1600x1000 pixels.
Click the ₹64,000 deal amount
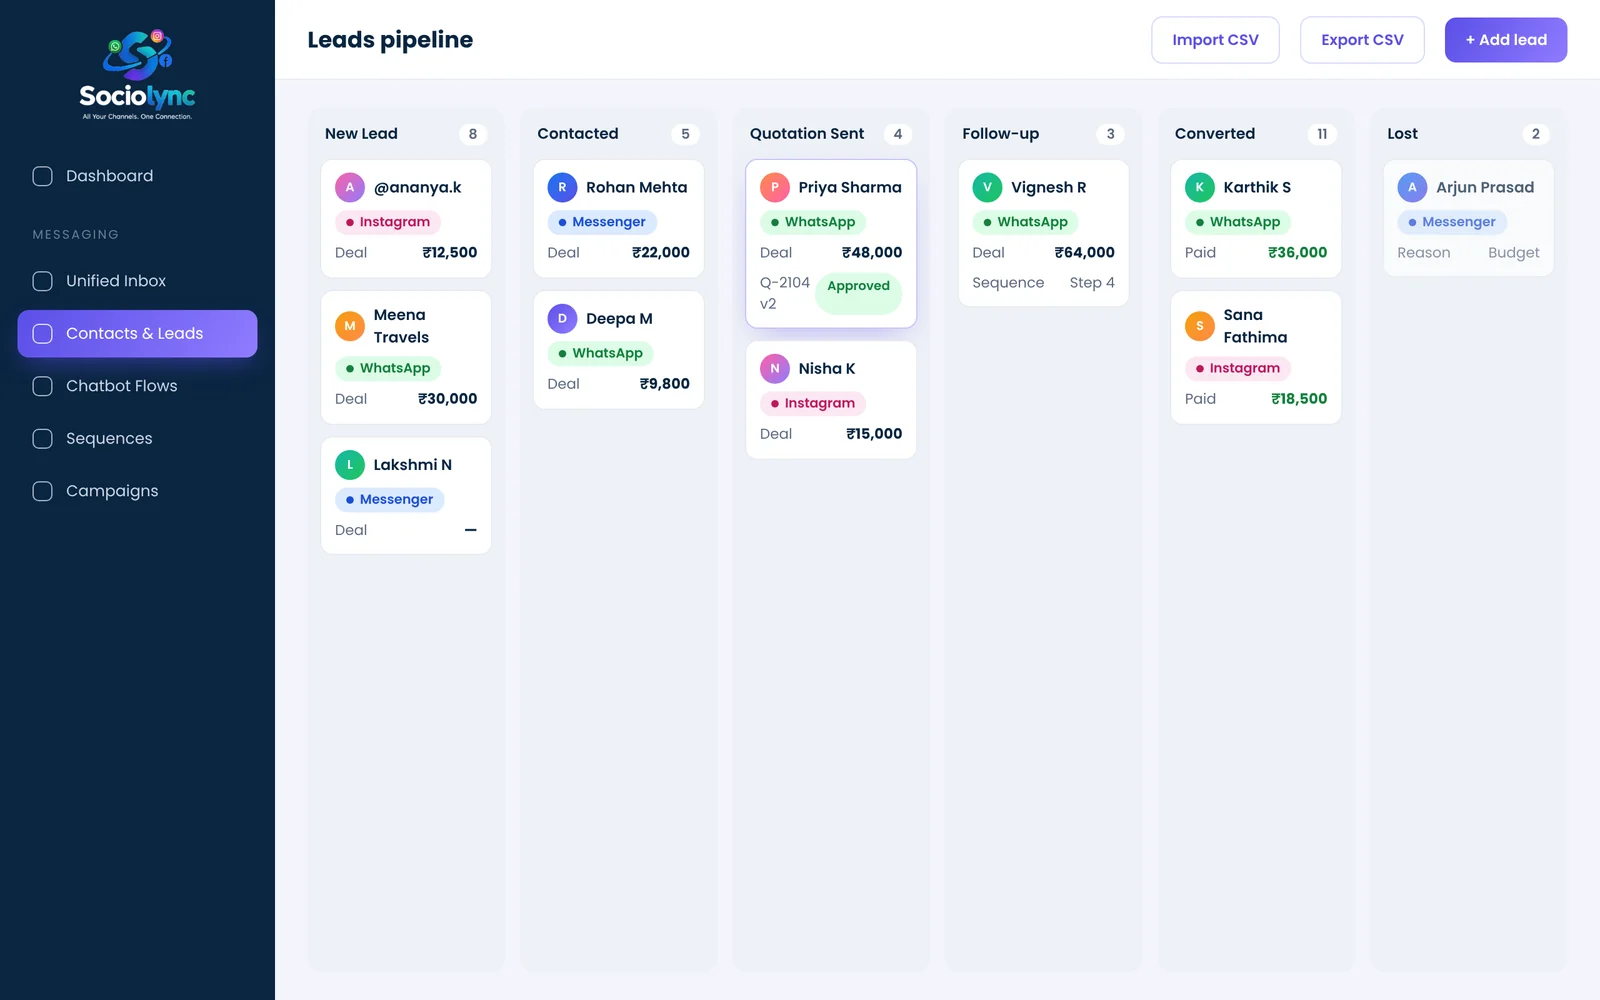pyautogui.click(x=1084, y=253)
